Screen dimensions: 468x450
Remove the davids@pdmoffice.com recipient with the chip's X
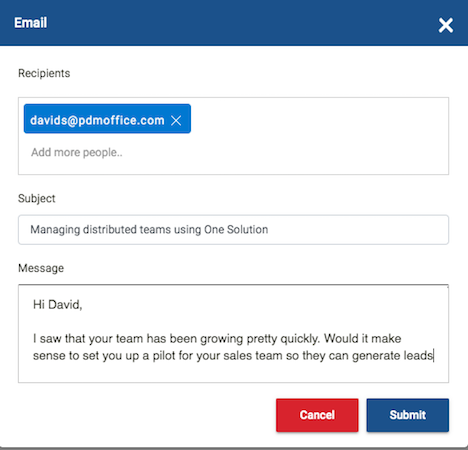point(176,120)
